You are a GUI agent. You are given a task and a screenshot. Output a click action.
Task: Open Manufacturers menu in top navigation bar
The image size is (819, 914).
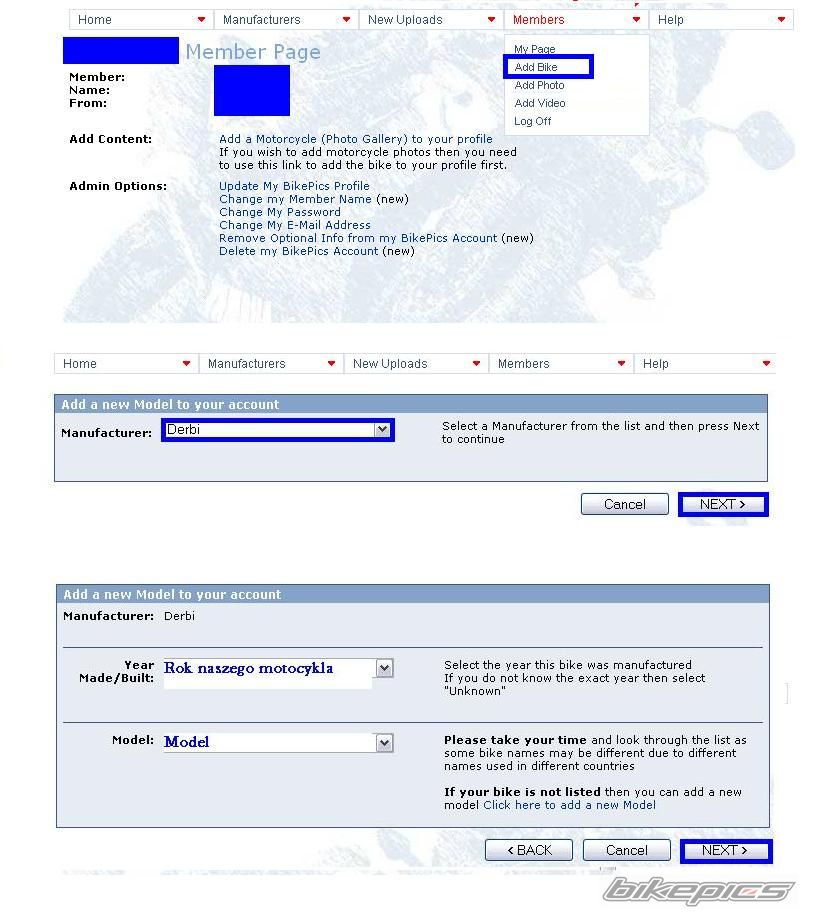point(286,20)
